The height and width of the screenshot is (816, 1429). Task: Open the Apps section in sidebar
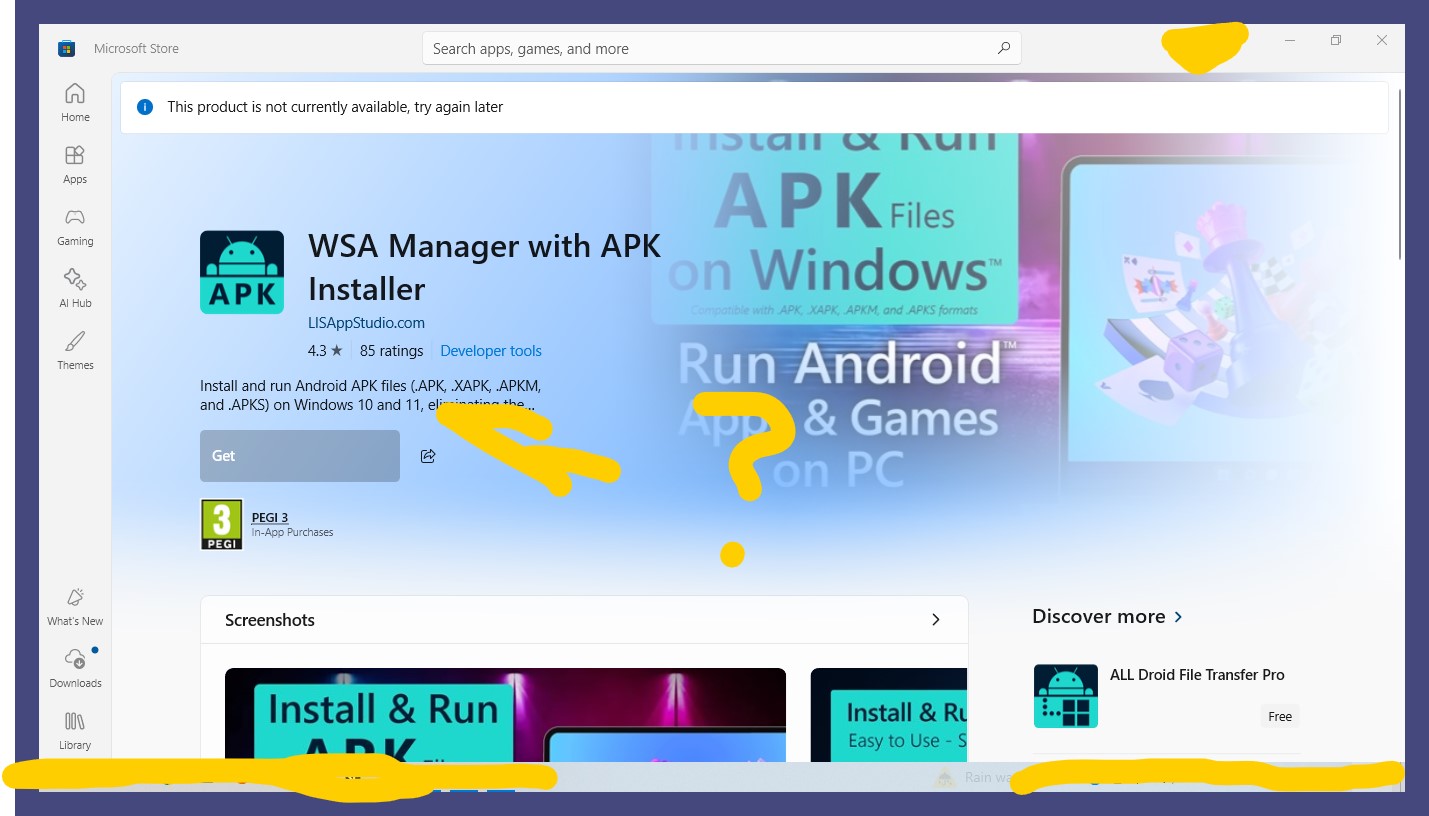pyautogui.click(x=75, y=165)
